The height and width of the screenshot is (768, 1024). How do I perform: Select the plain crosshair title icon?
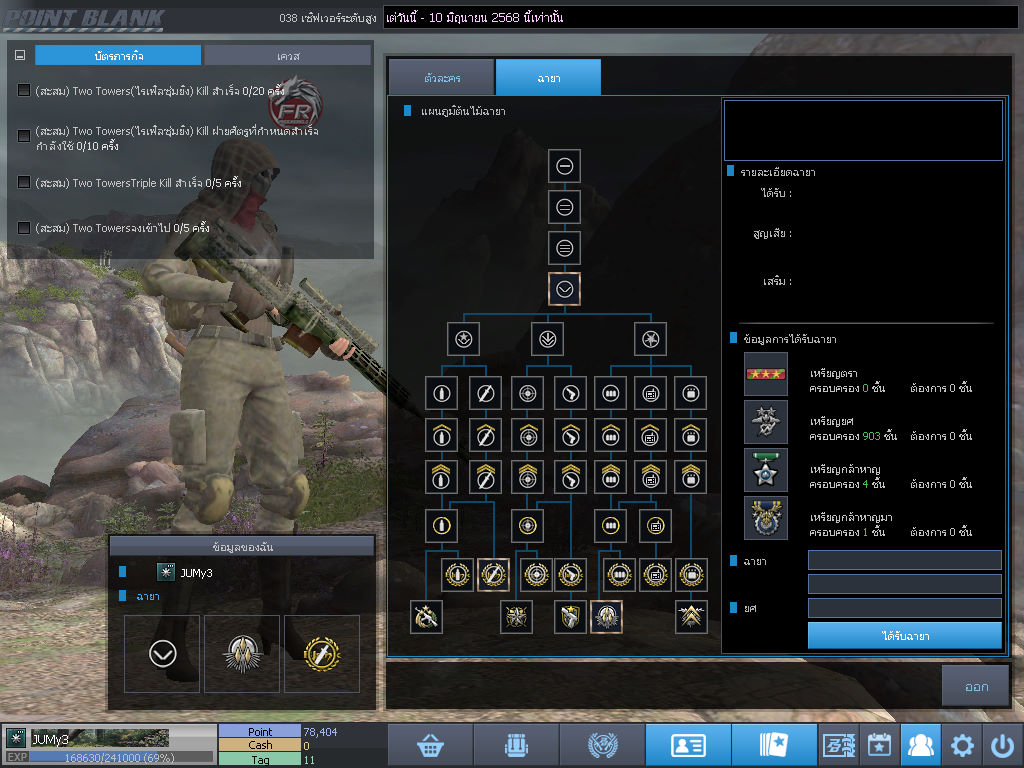pyautogui.click(x=528, y=393)
